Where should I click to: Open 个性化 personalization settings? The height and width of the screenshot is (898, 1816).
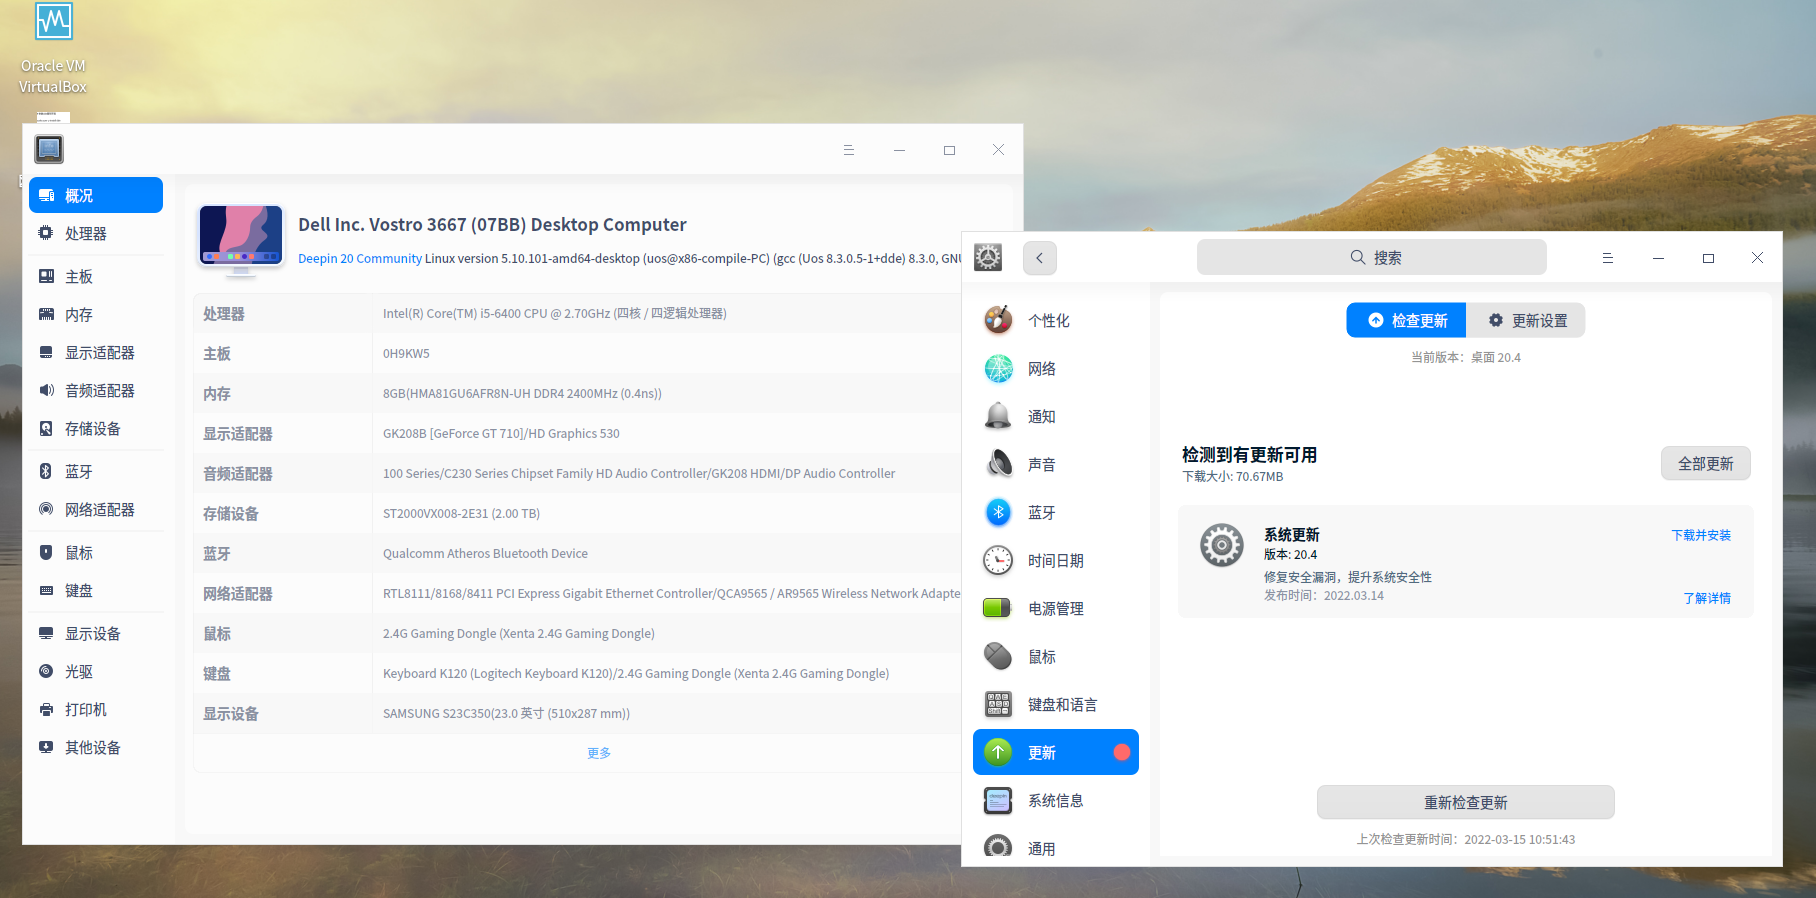pyautogui.click(x=1056, y=320)
